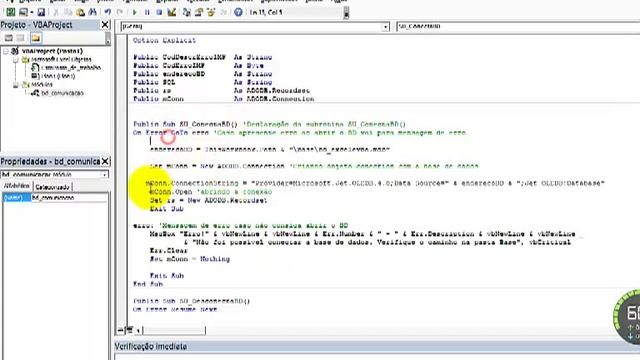Switch to Microsoft Excel view icon
Viewport: 640px width, 360px height.
pyautogui.click(x=10, y=12)
